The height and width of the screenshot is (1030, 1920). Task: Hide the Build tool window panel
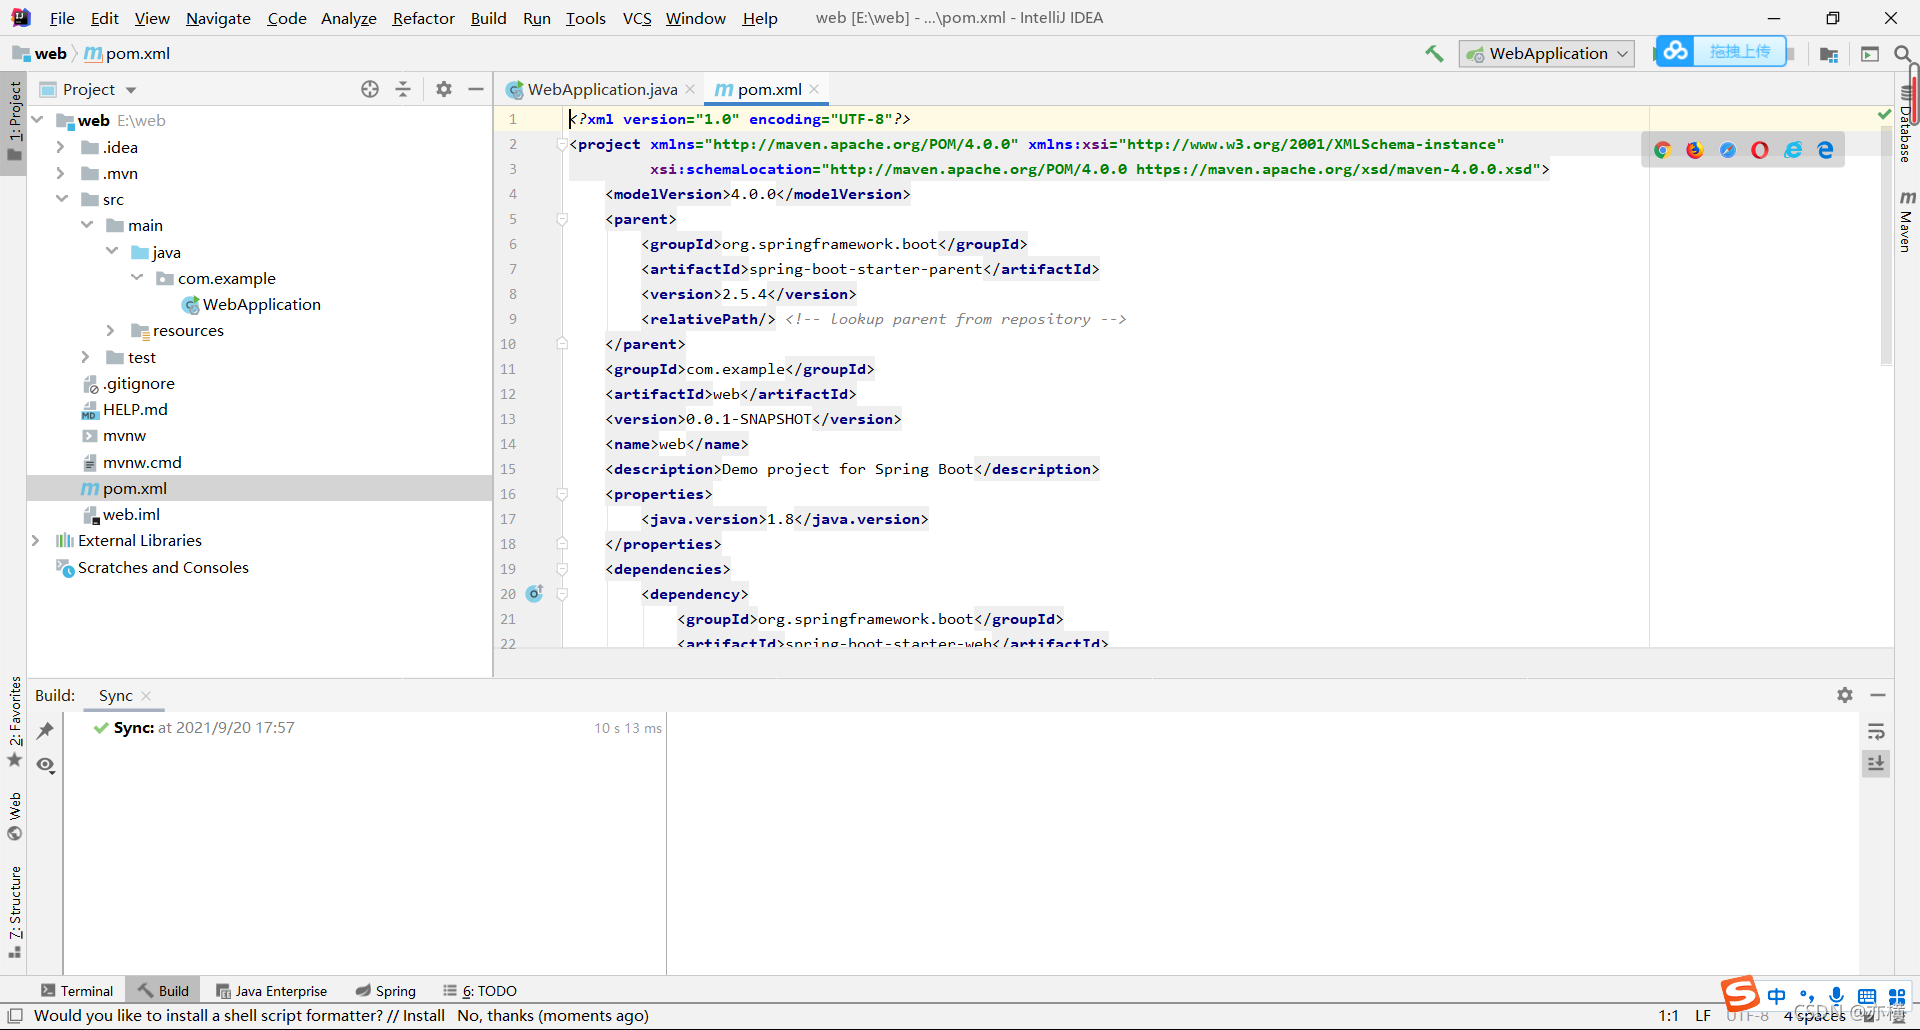point(1878,695)
